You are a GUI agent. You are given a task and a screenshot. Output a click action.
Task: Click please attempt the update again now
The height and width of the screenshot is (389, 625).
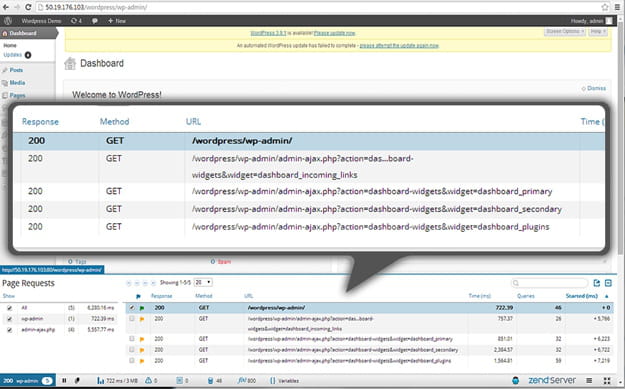(399, 45)
